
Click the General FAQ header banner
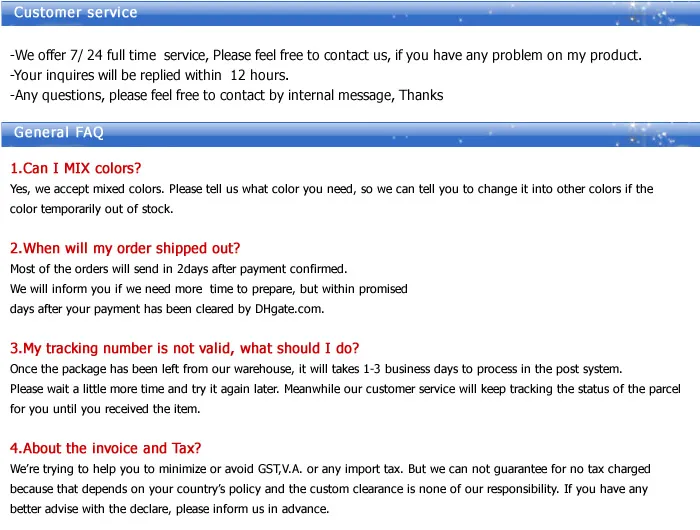coord(350,134)
